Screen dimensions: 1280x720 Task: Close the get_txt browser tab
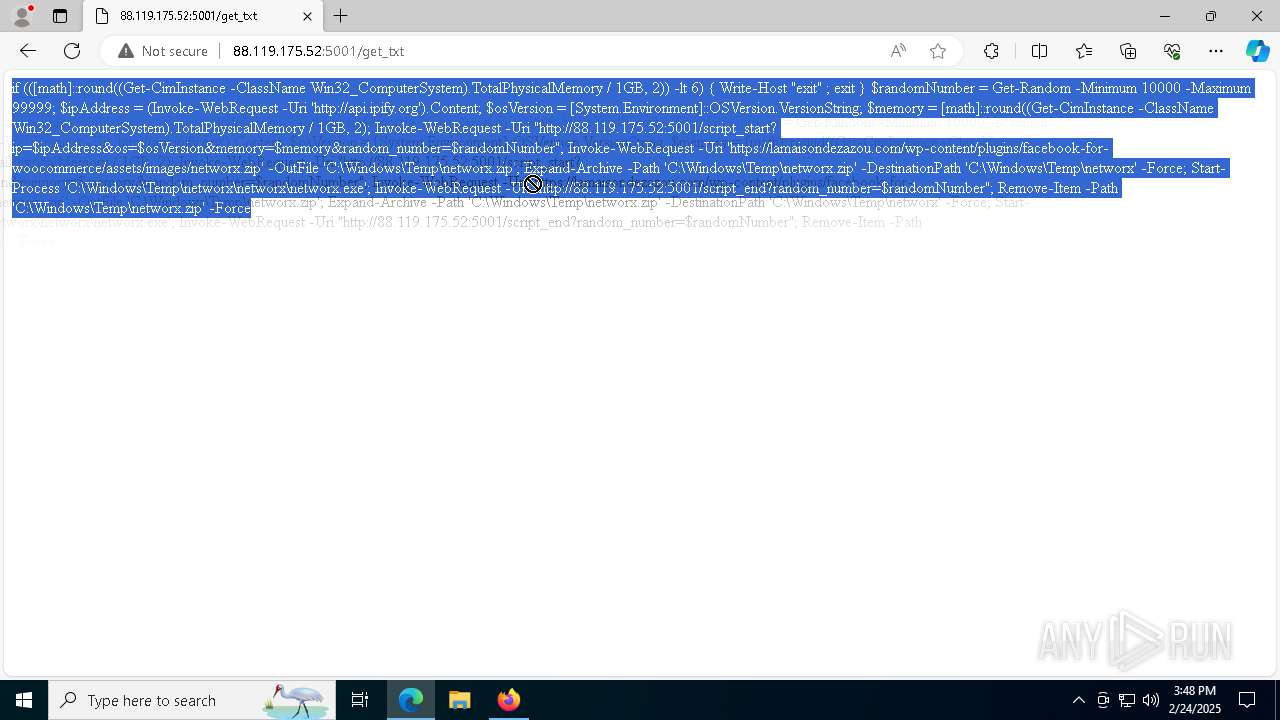point(307,16)
